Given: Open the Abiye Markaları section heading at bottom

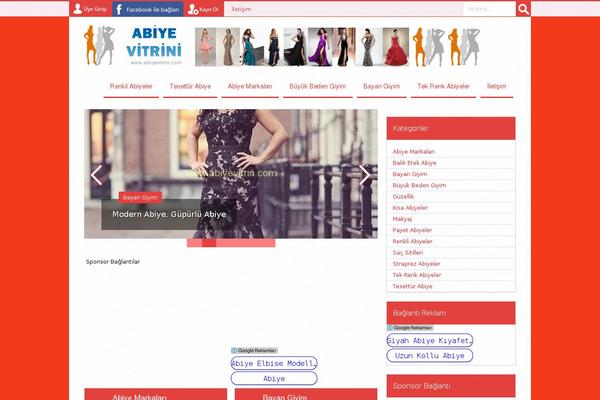Looking at the screenshot, I should pyautogui.click(x=139, y=397).
